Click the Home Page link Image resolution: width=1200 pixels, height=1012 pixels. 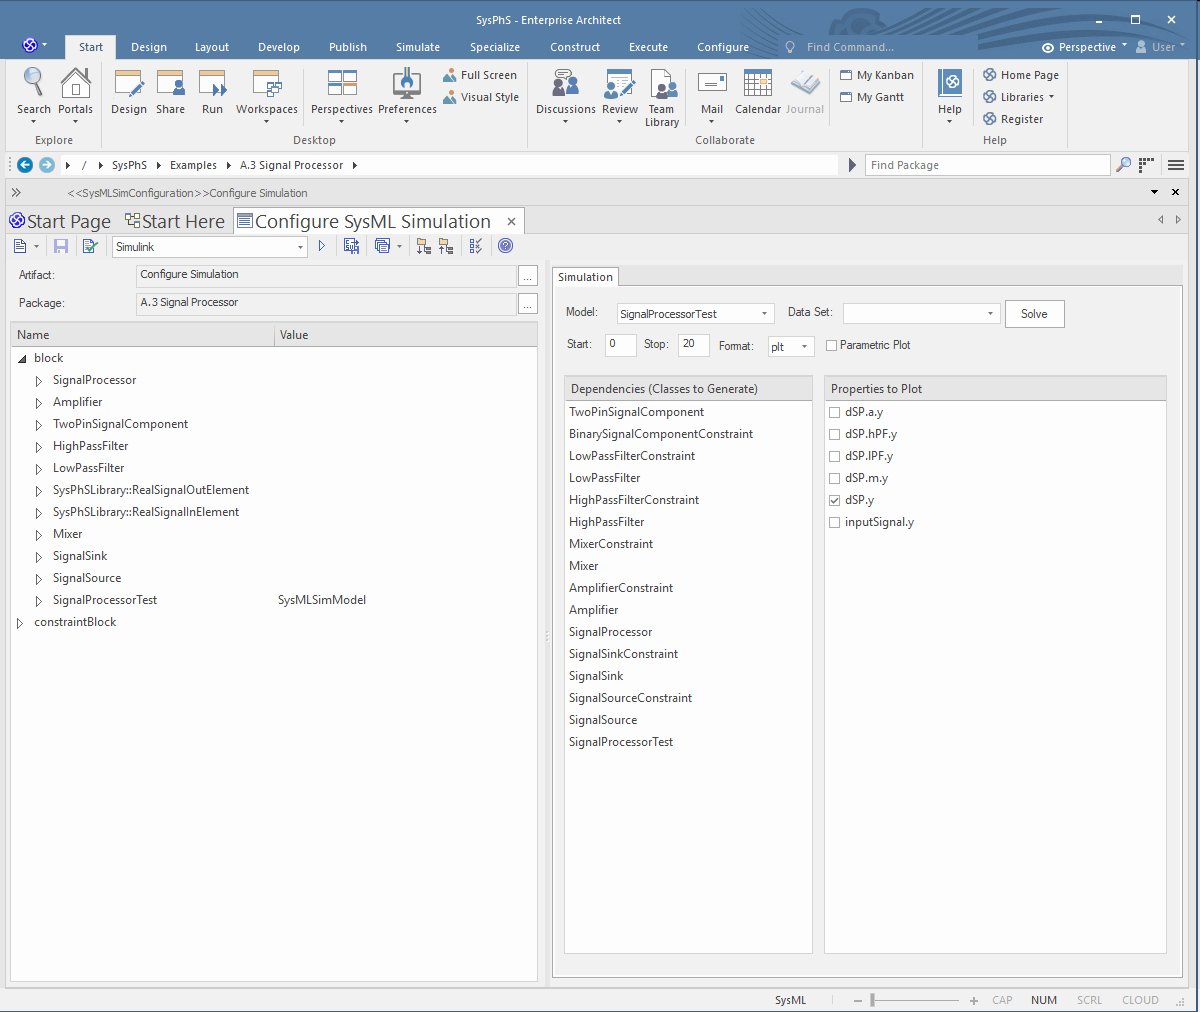[1029, 75]
